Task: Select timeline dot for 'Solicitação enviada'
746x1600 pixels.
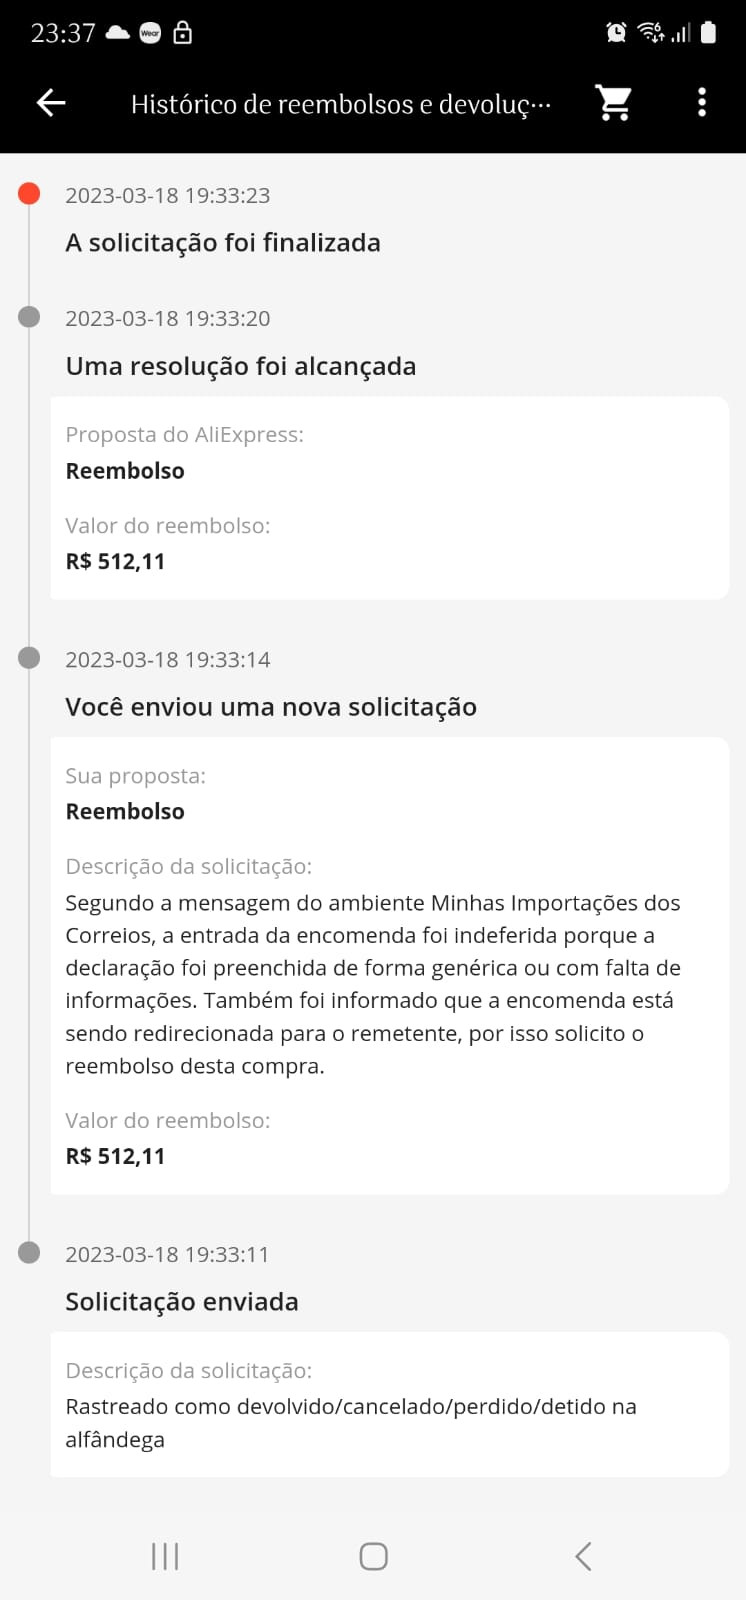Action: pos(29,1253)
